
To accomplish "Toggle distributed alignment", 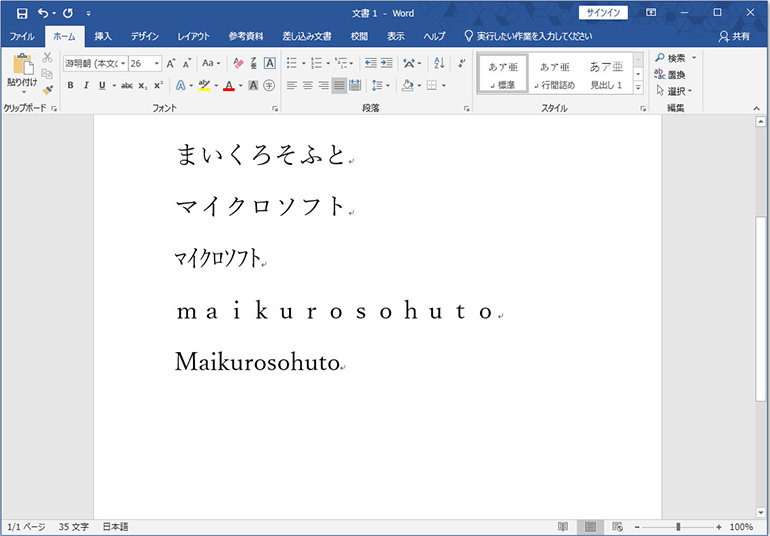I will pos(355,85).
